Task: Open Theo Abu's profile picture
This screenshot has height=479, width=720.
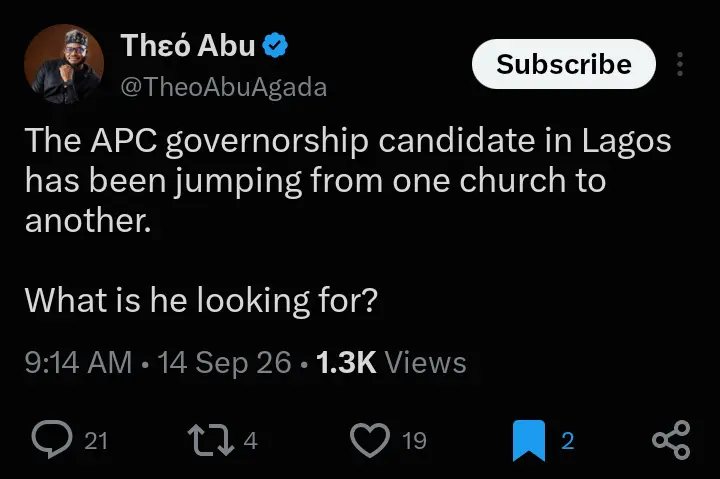Action: [64, 64]
